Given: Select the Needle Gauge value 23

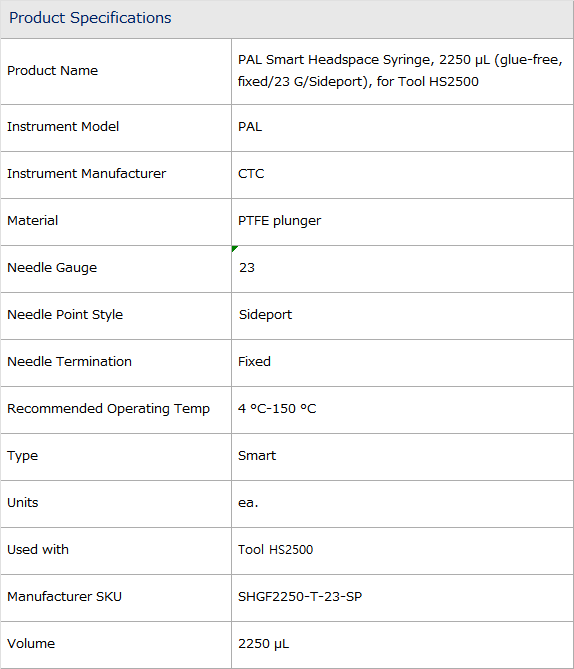Looking at the screenshot, I should tap(247, 268).
